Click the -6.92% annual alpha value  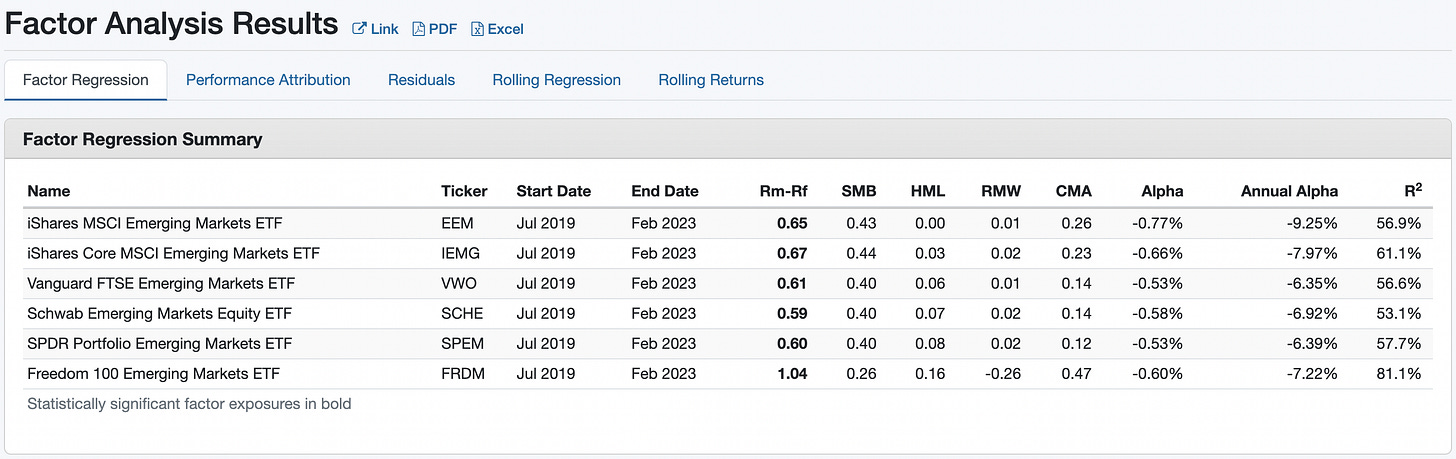pos(1312,313)
